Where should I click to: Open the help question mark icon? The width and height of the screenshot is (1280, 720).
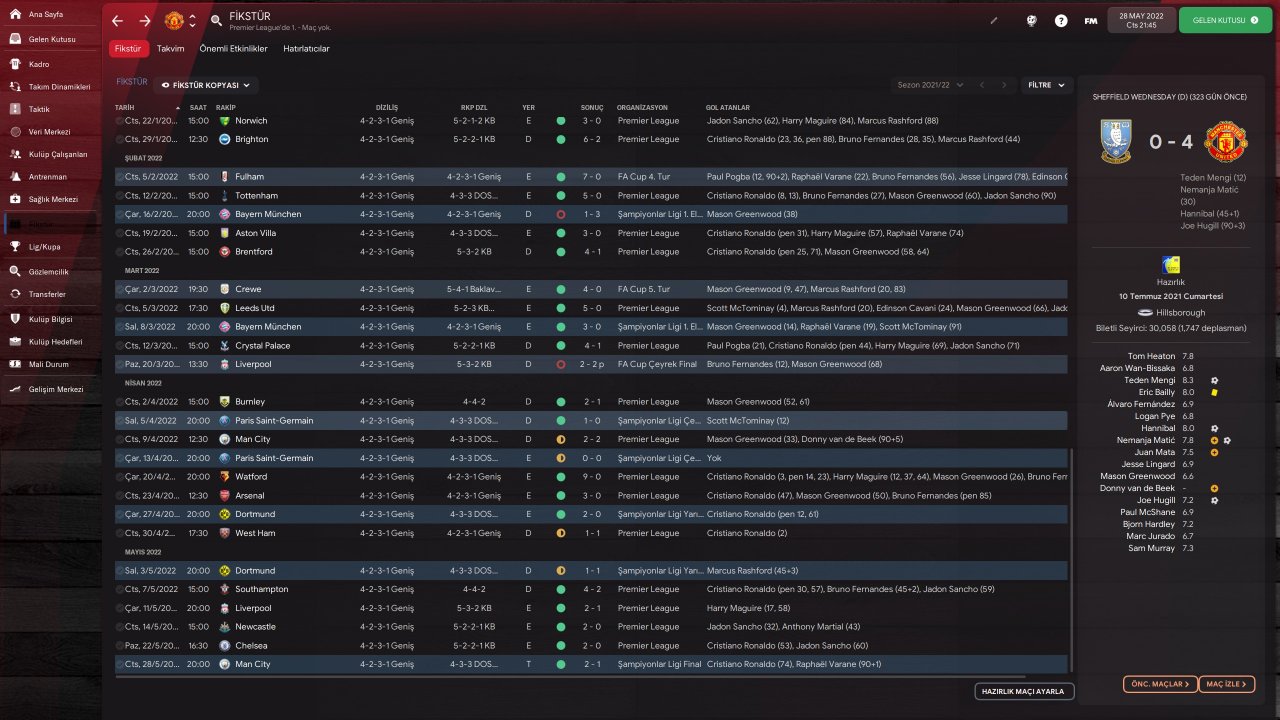coord(1061,20)
